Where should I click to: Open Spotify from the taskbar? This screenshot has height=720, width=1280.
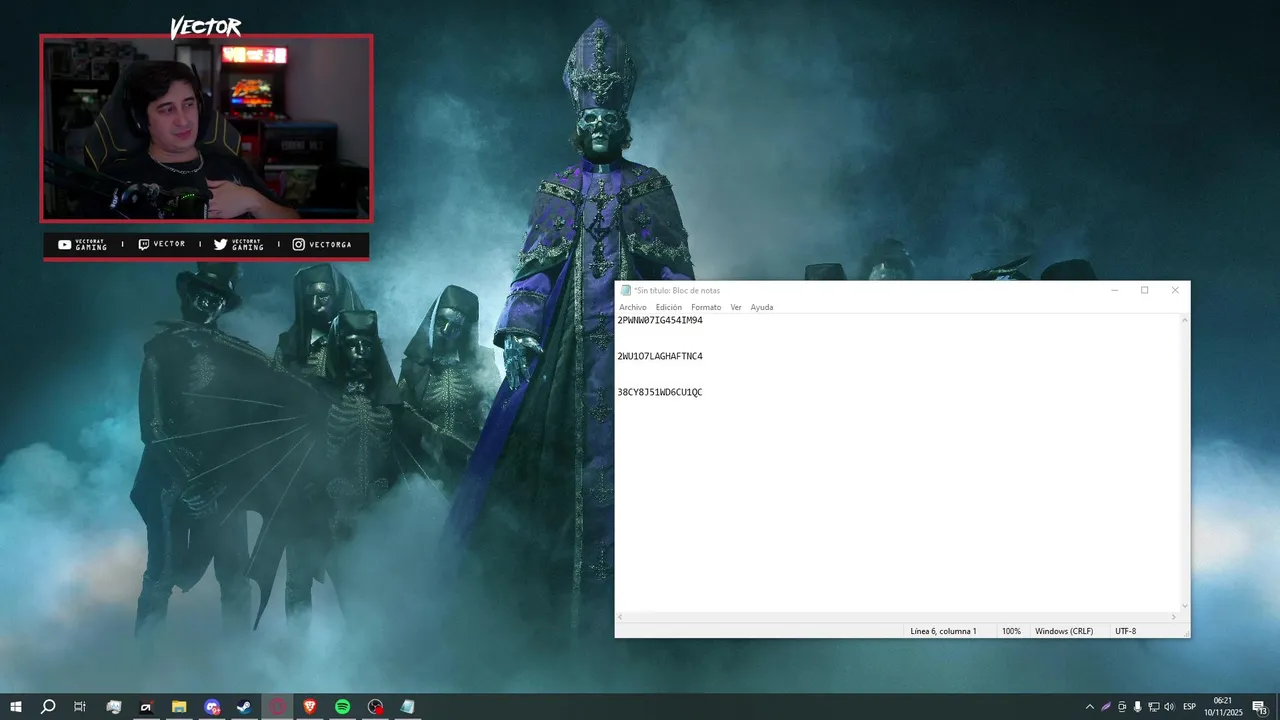tap(342, 707)
